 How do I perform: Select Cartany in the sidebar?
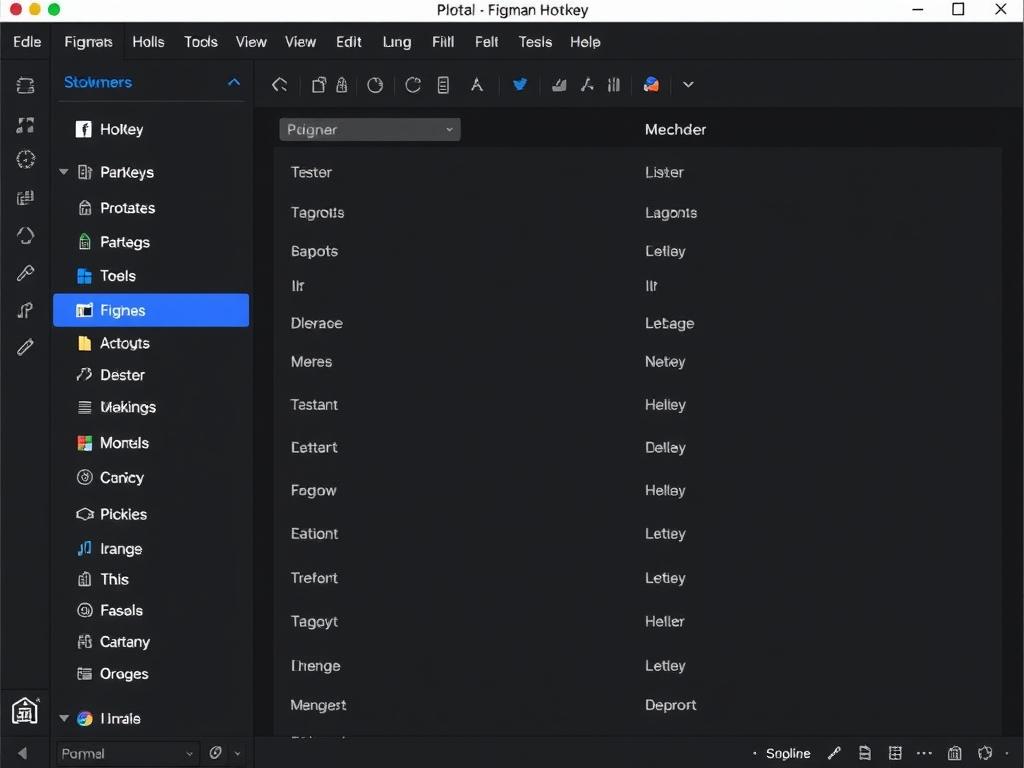(x=151, y=642)
